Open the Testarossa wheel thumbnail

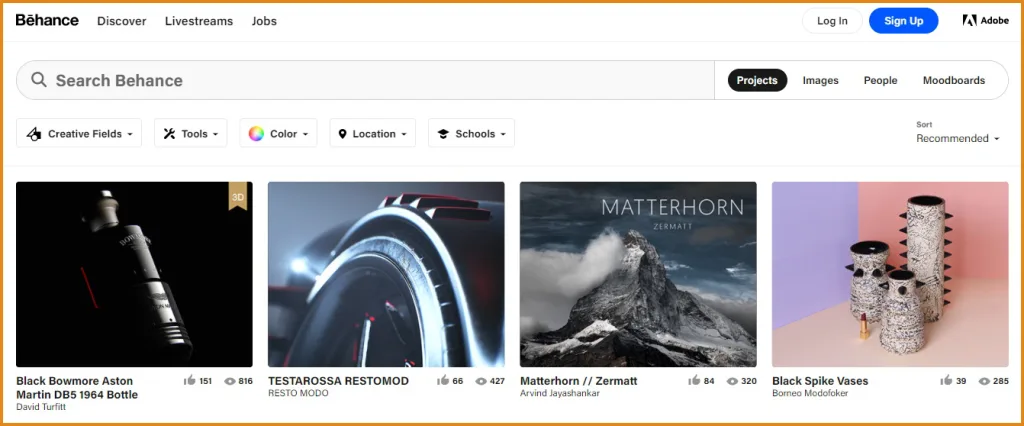(x=387, y=274)
